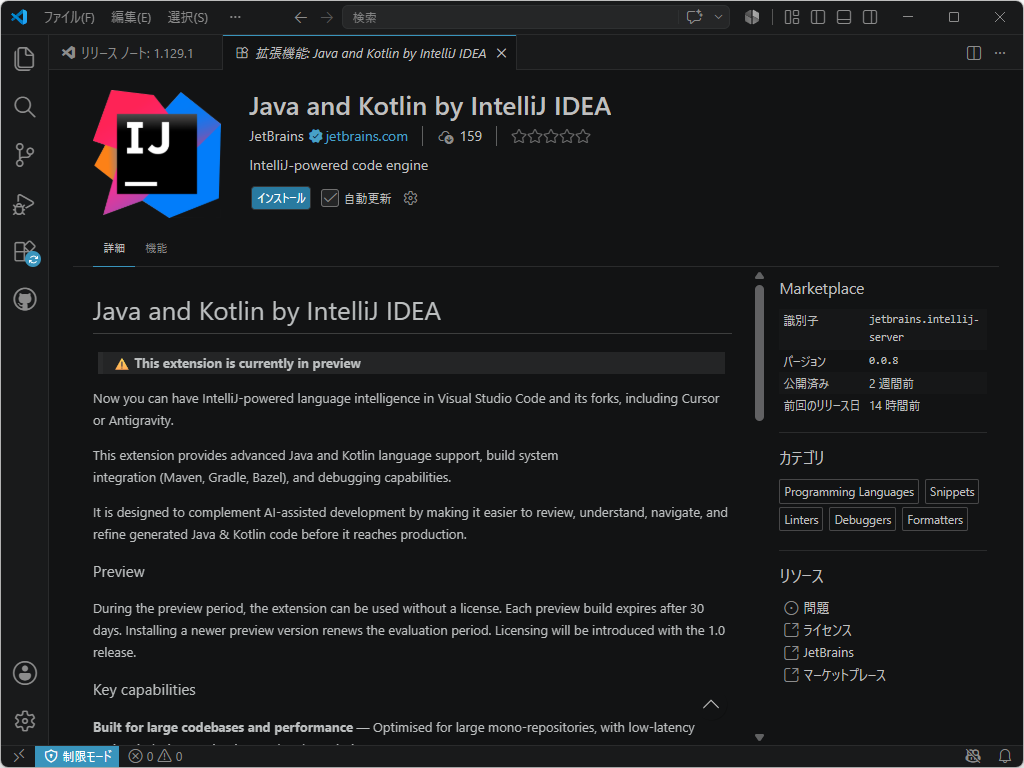Go back with the left arrow
This screenshot has height=768, width=1024.
click(x=300, y=18)
